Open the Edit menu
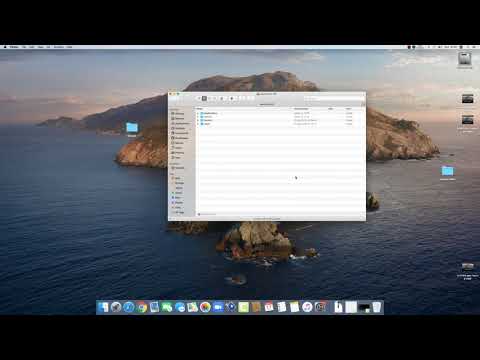Screen dimensions: 480x360 tap(32, 47)
